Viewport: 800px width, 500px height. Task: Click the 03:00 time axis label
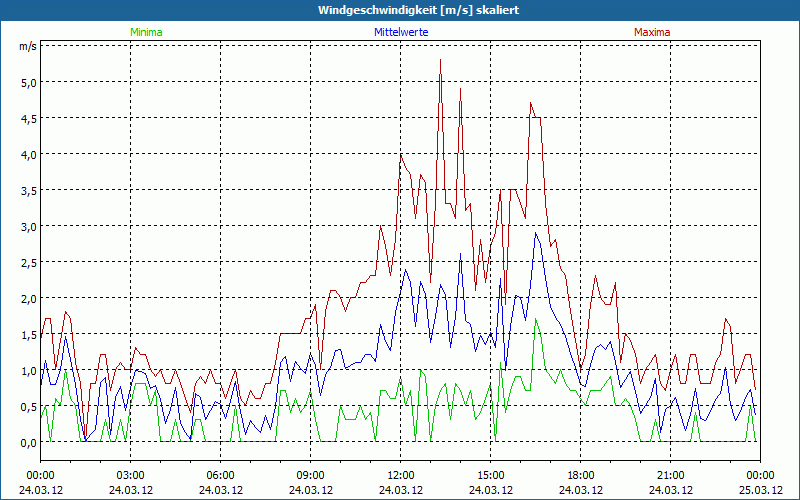click(x=131, y=476)
